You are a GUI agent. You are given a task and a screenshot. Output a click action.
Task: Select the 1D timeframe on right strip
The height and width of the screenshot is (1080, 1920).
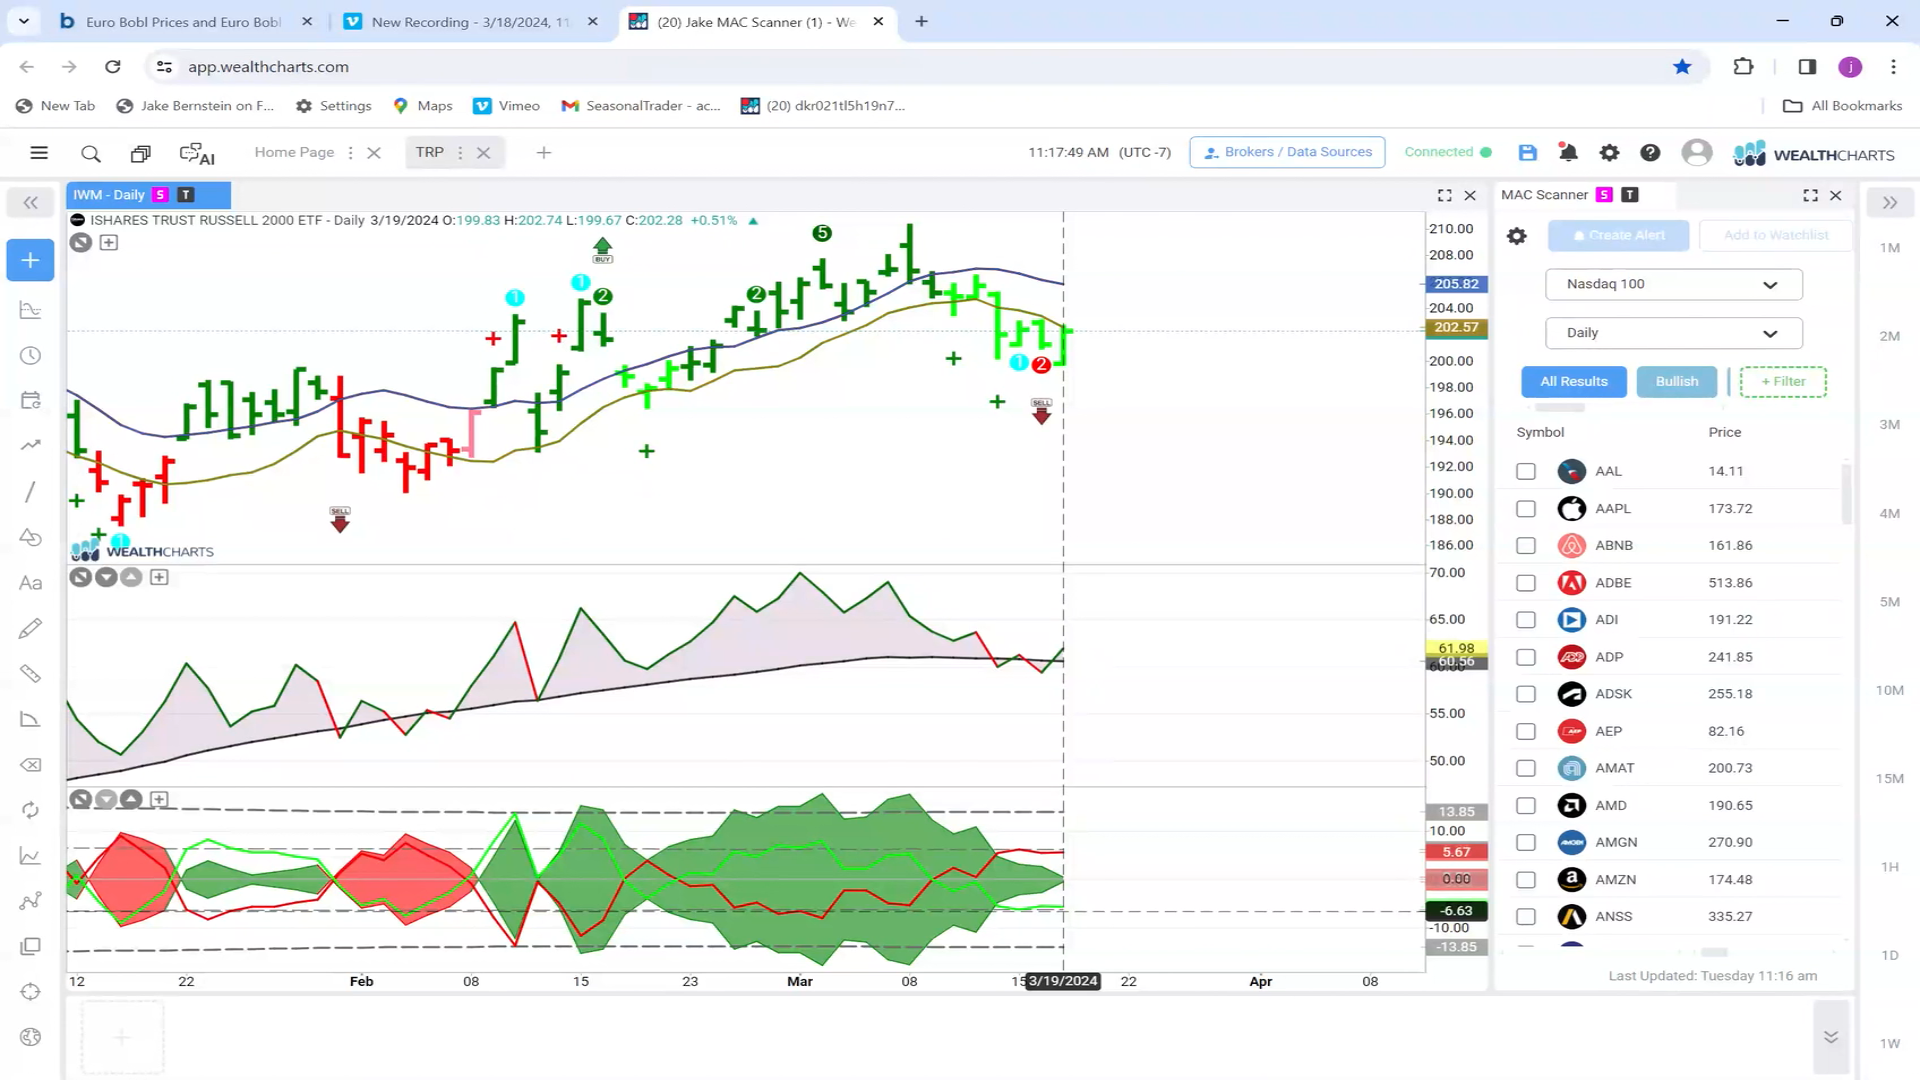1889,956
